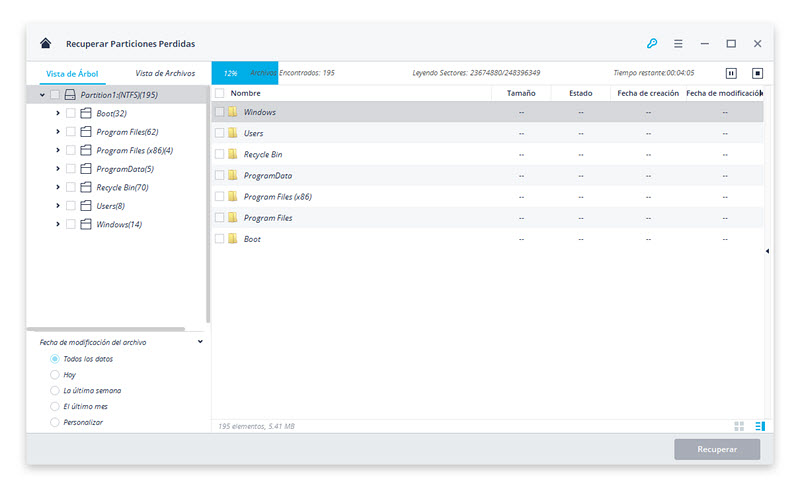Click the Recycle Bin(70) tree folder icon
This screenshot has height=493, width=800.
point(86,187)
